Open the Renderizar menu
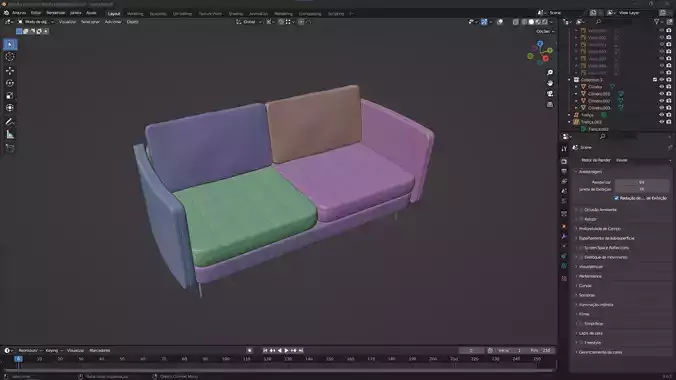This screenshot has height=380, width=676. (56, 13)
